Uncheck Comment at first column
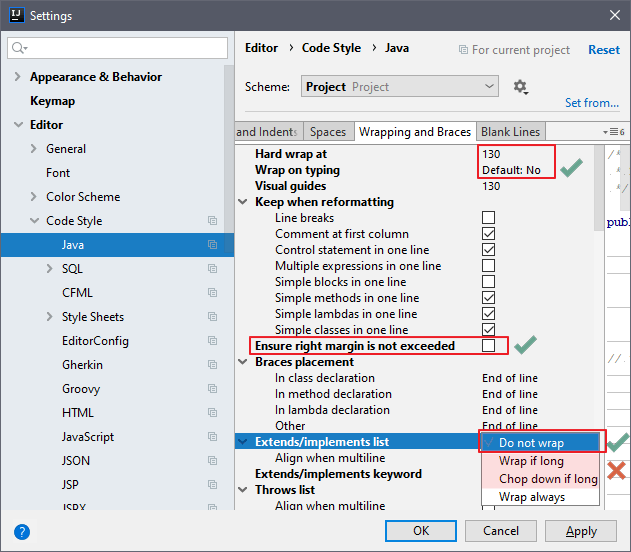This screenshot has width=631, height=552. [489, 234]
